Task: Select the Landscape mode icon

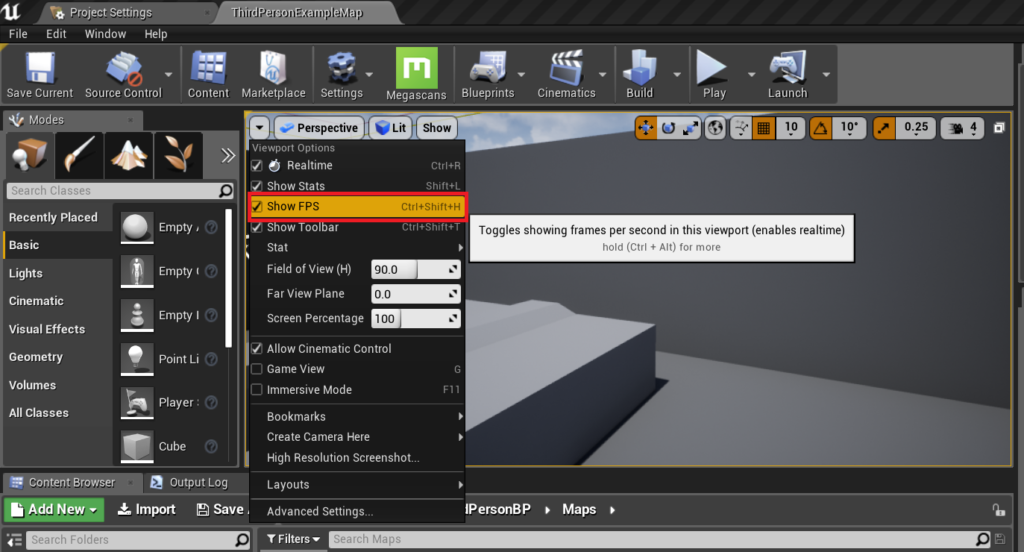Action: 128,155
